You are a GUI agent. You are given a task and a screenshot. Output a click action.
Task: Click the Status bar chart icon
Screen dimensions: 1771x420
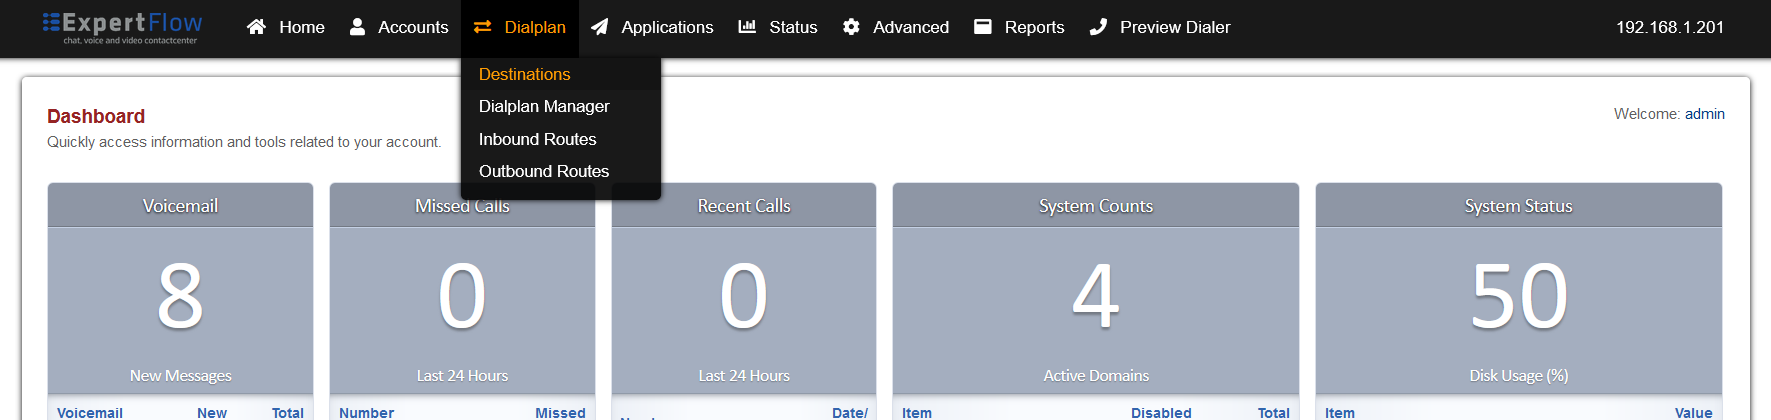747,27
